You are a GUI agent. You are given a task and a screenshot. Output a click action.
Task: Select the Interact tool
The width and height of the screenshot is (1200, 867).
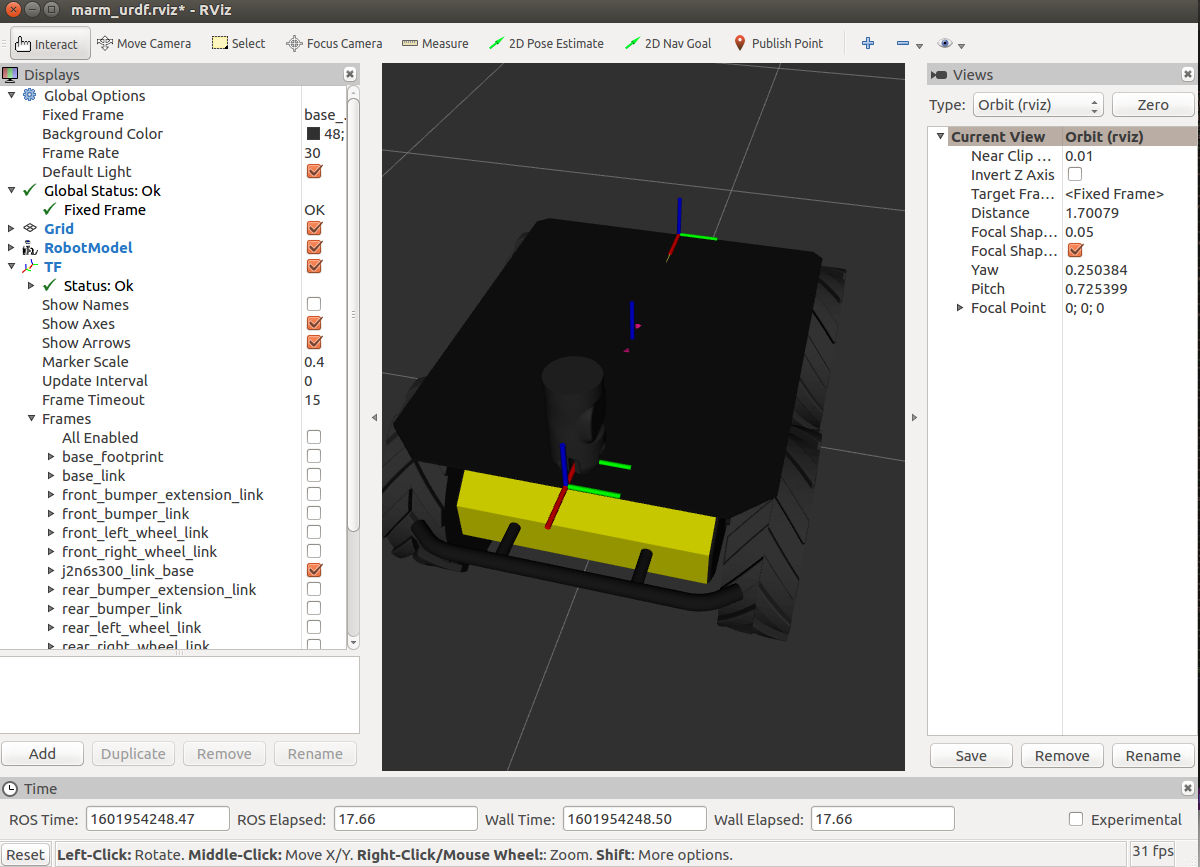pyautogui.click(x=49, y=44)
